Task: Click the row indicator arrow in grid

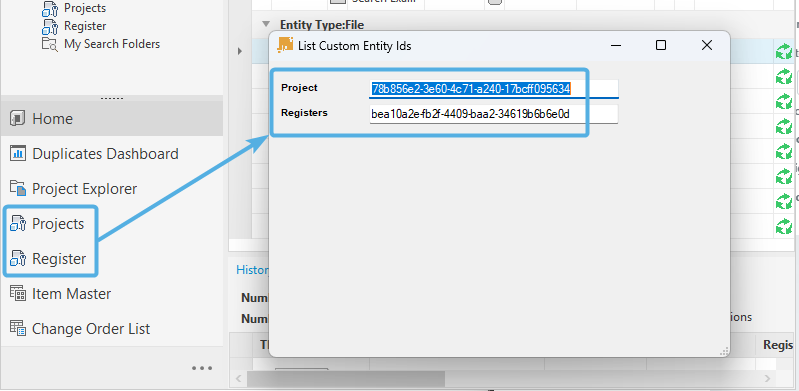Action: point(240,51)
